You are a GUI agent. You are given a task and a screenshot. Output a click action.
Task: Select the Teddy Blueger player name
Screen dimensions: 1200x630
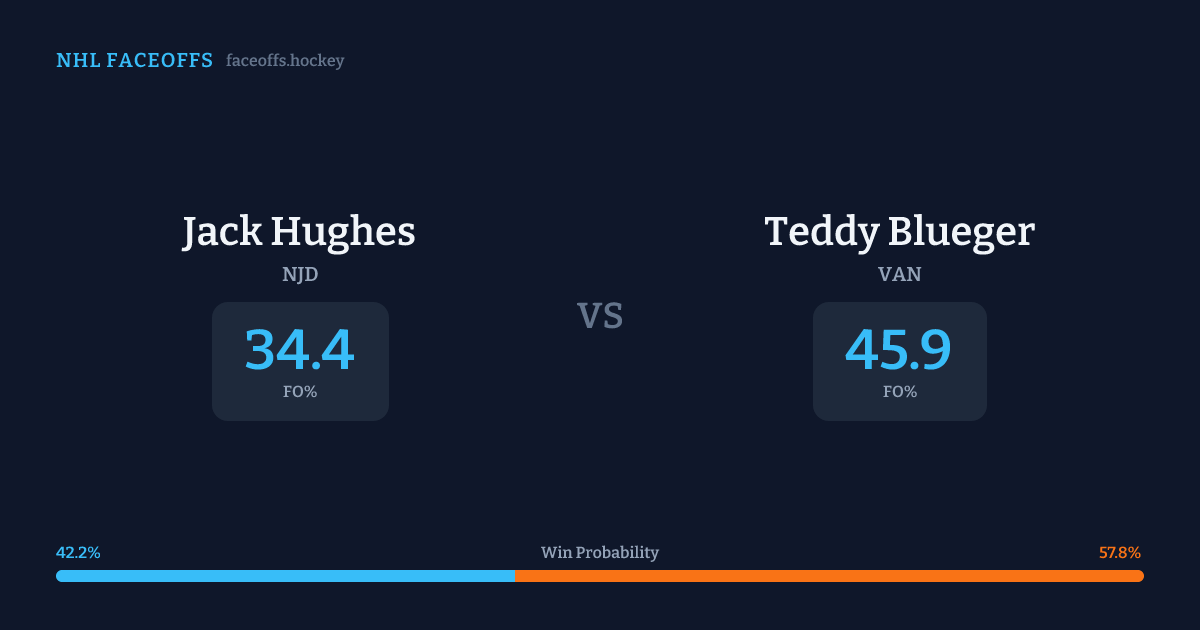coord(900,232)
